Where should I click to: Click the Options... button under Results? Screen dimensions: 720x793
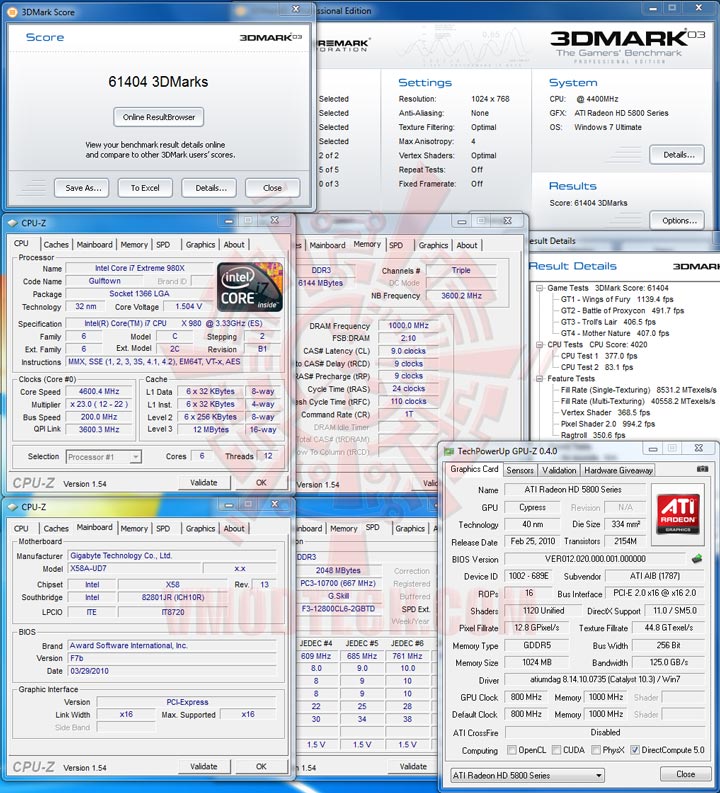[677, 221]
